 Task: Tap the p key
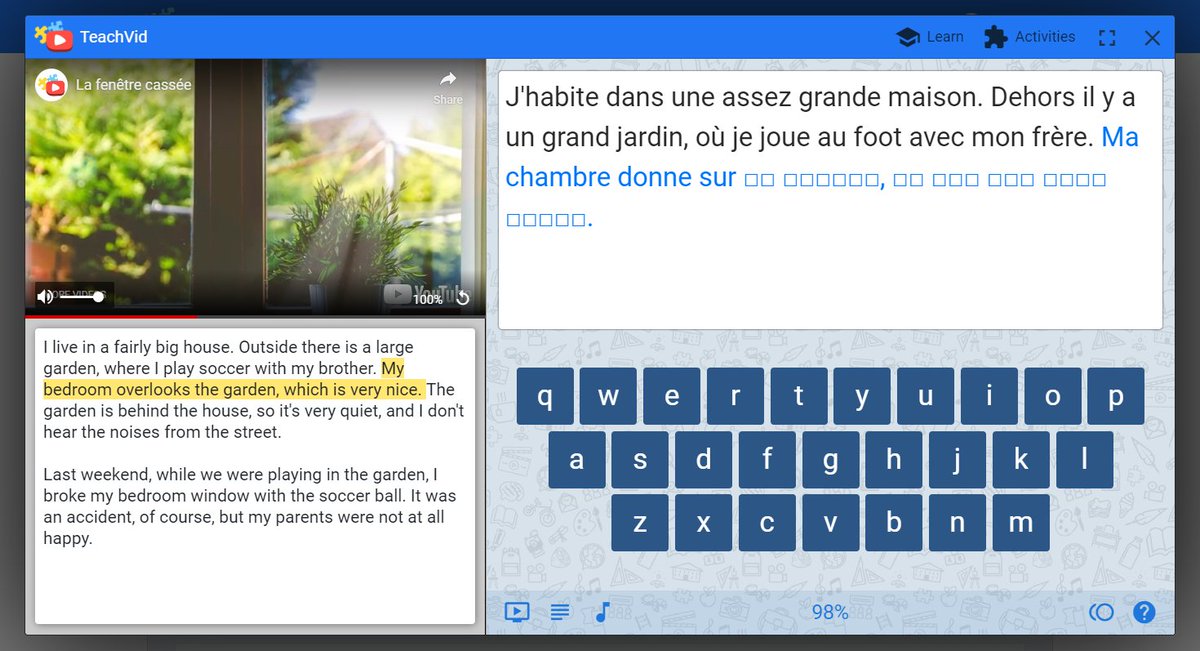[1116, 396]
